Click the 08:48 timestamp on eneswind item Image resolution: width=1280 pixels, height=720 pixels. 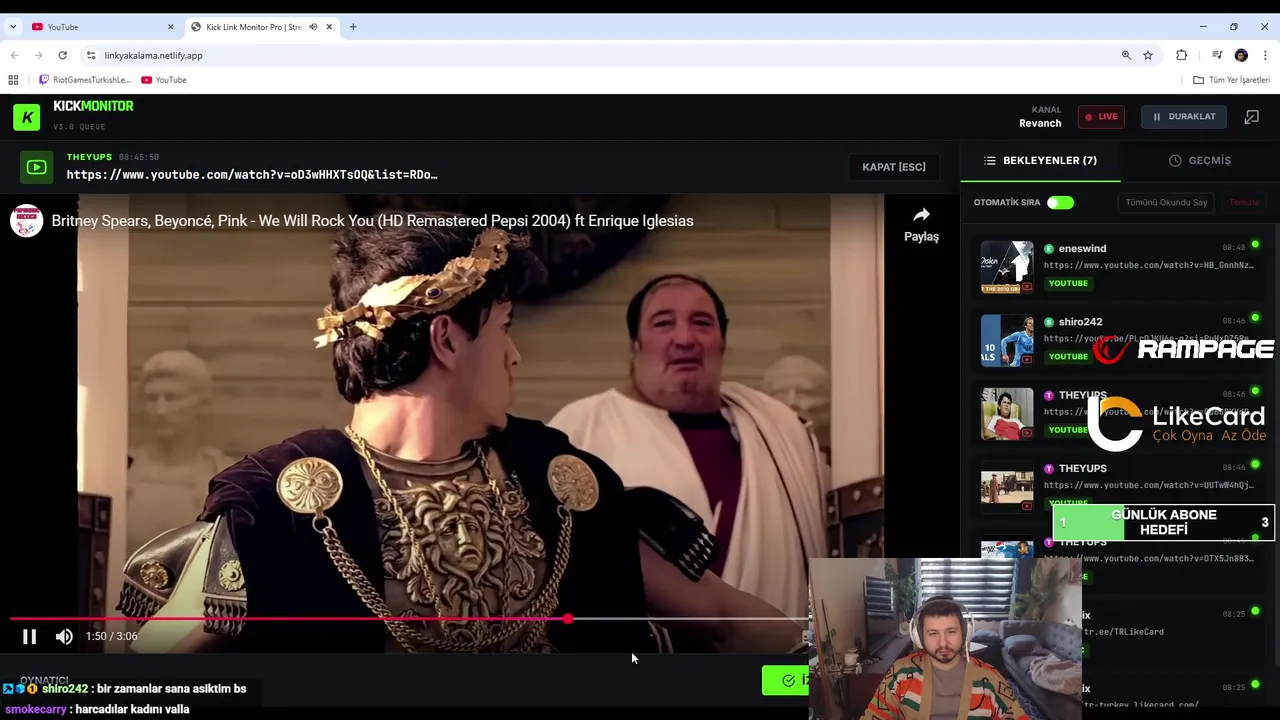[1233, 248]
